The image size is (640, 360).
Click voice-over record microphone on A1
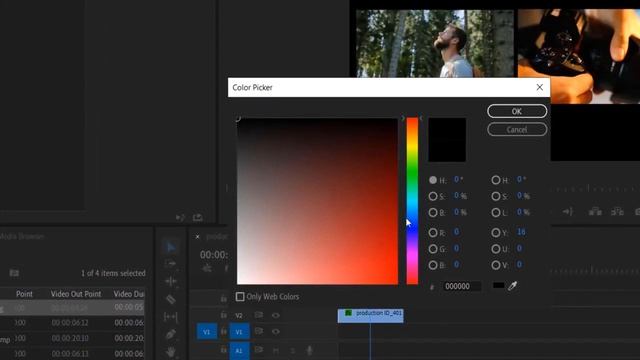click(309, 350)
